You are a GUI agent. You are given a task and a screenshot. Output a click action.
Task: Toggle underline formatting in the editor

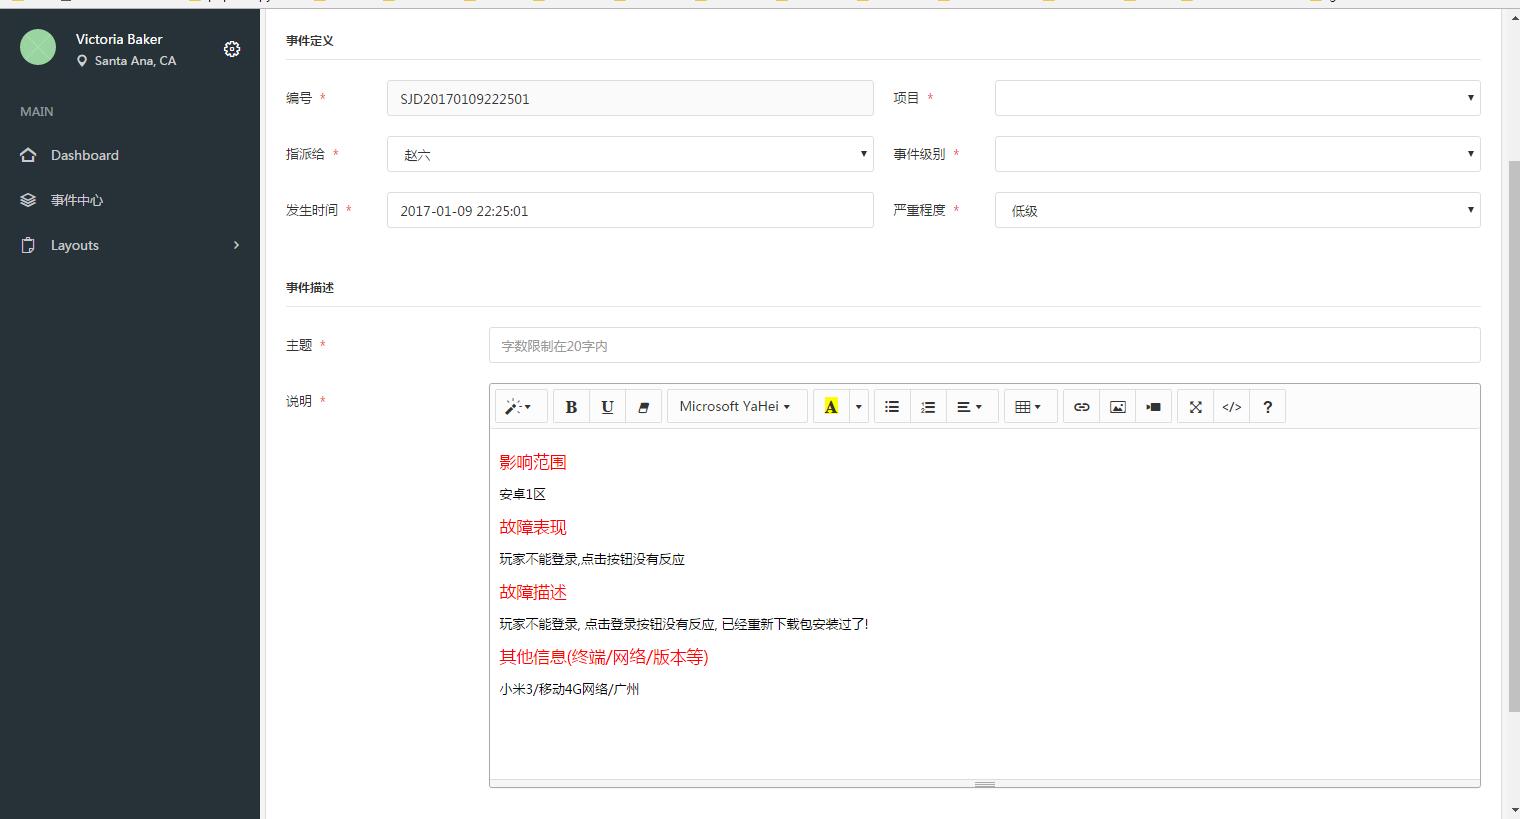[607, 406]
